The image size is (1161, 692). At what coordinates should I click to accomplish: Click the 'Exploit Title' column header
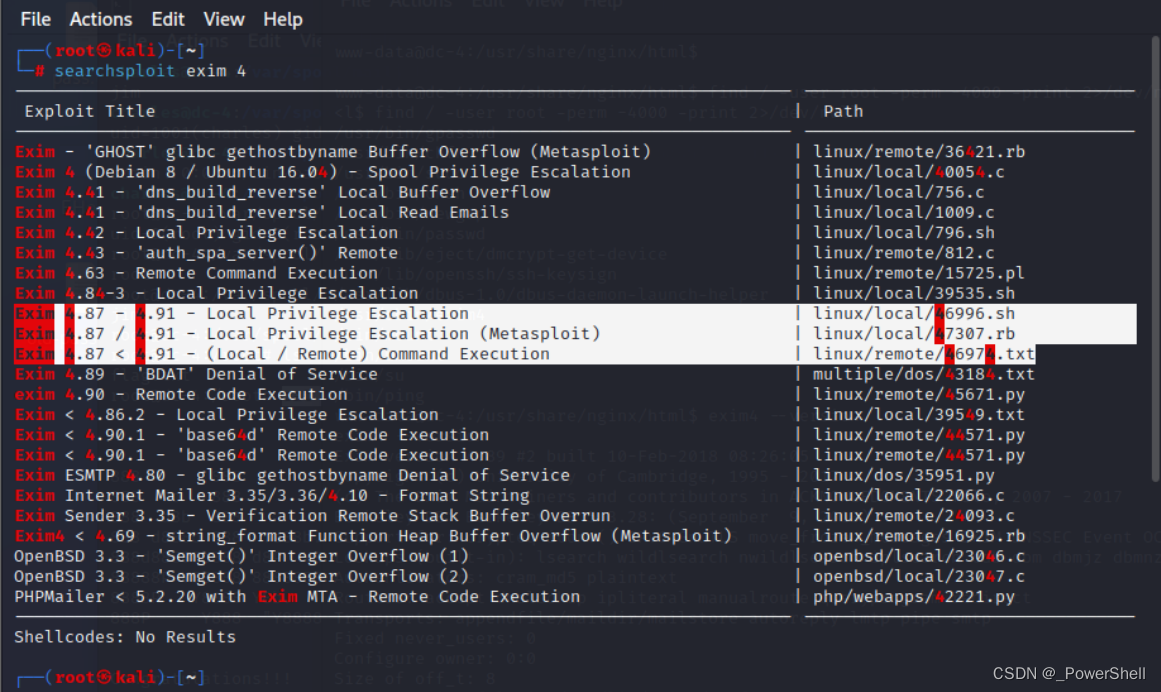[x=90, y=111]
